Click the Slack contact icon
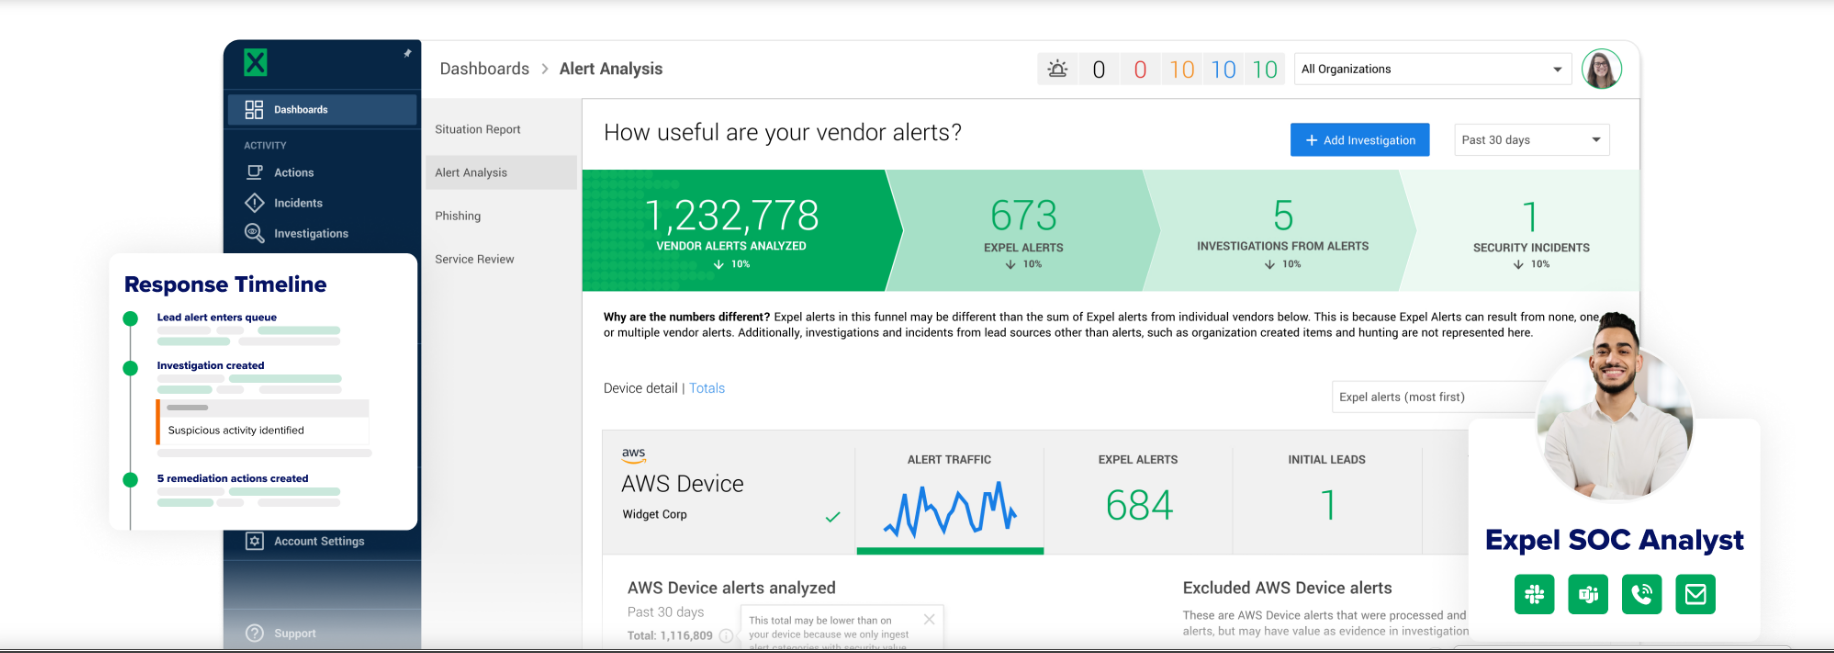 (1534, 594)
